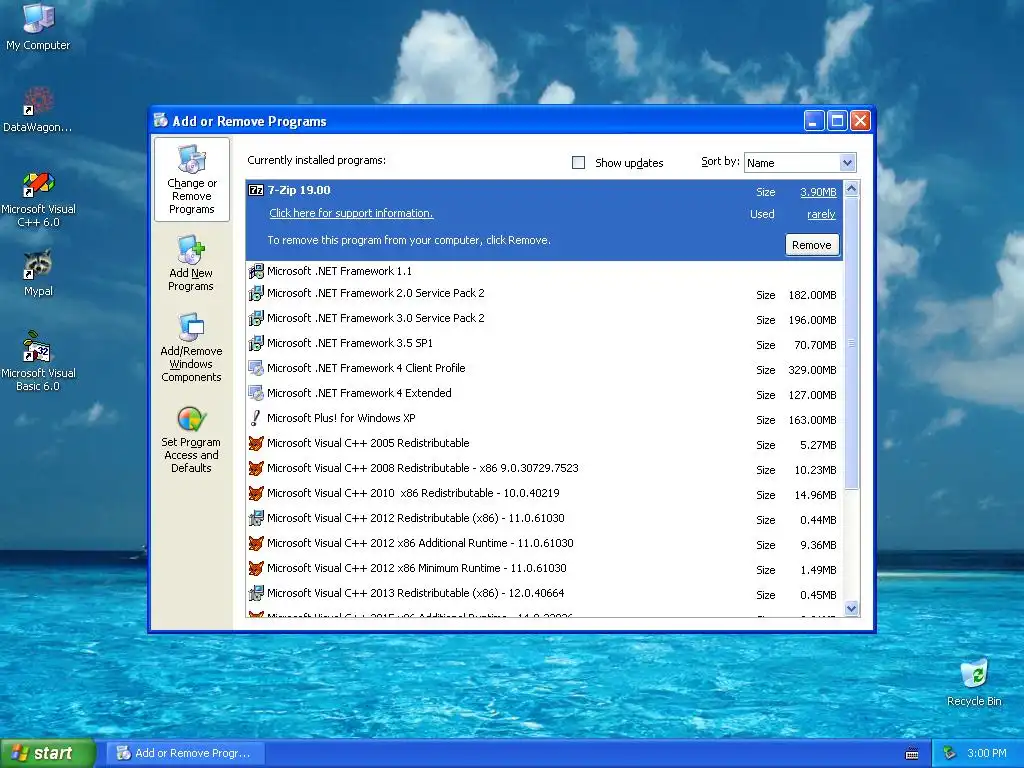Click the Visual C++ 2012 x86 Additional Runtime icon
The height and width of the screenshot is (768, 1024).
pos(256,543)
